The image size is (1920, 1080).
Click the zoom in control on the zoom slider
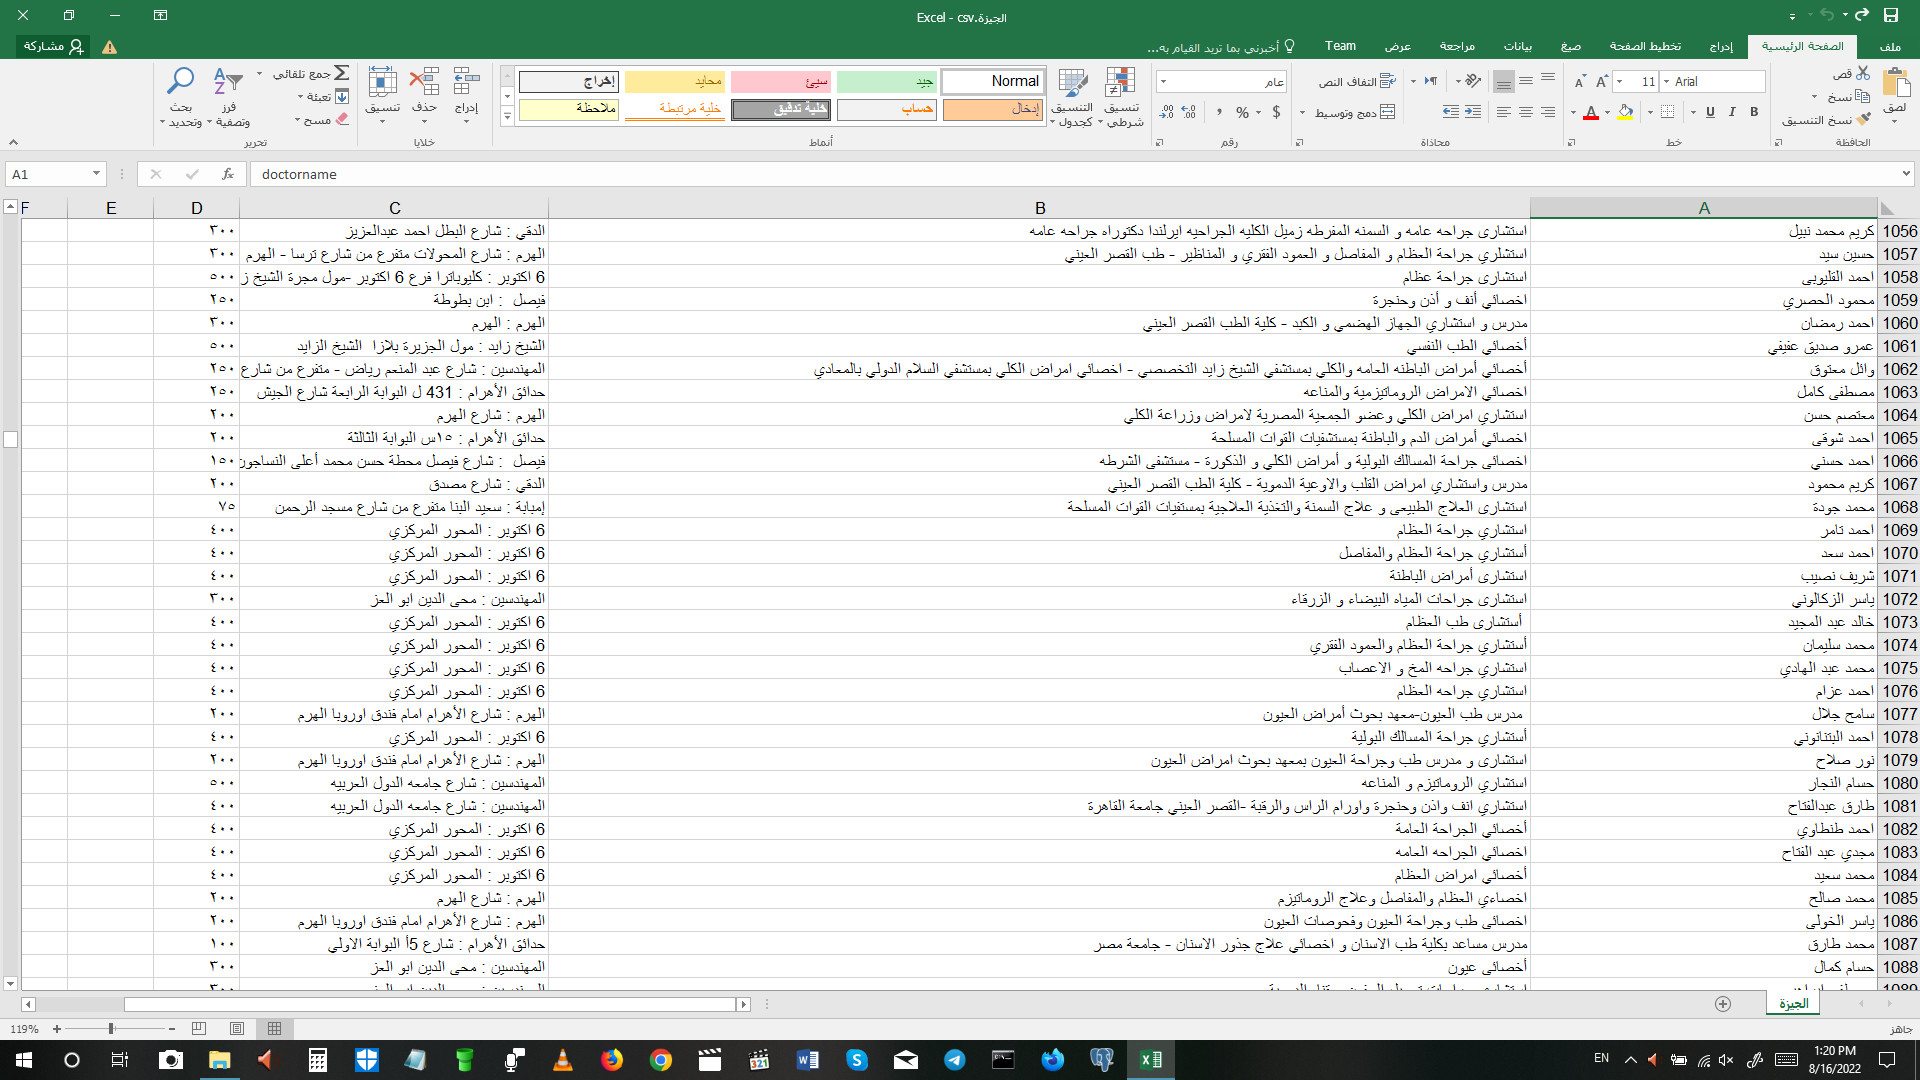click(x=57, y=1028)
